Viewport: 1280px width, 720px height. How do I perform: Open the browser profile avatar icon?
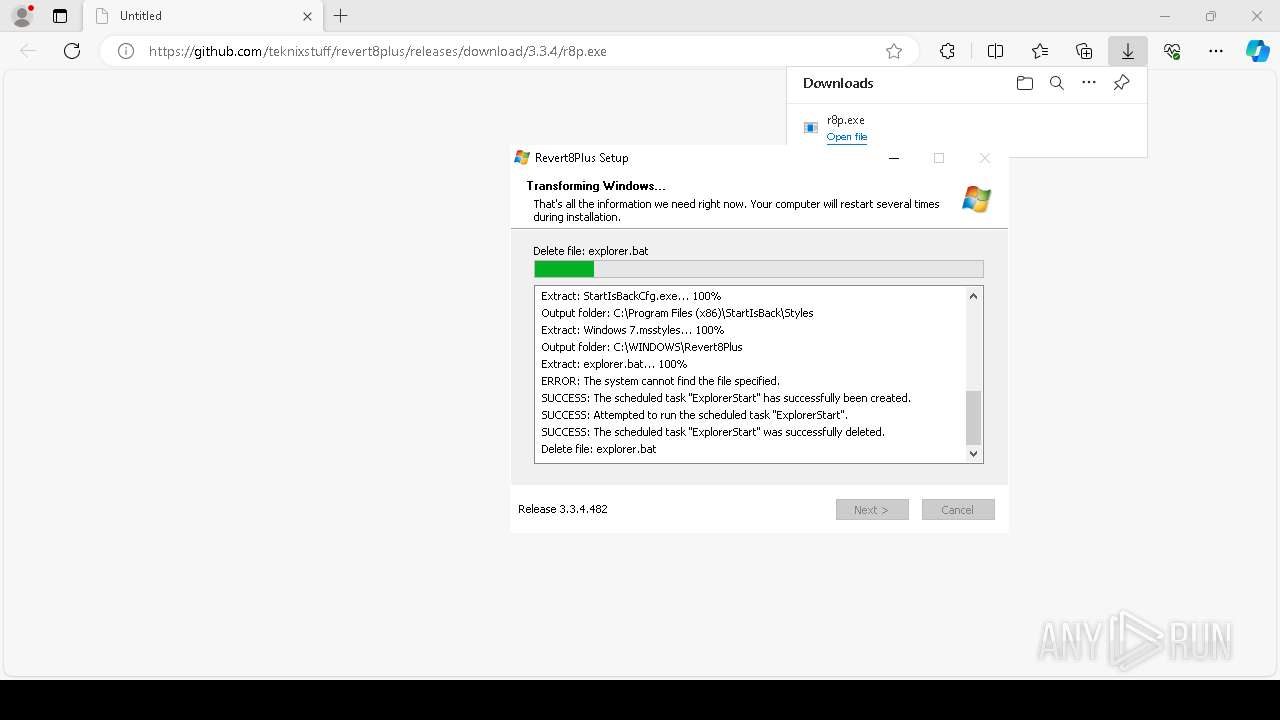[22, 16]
